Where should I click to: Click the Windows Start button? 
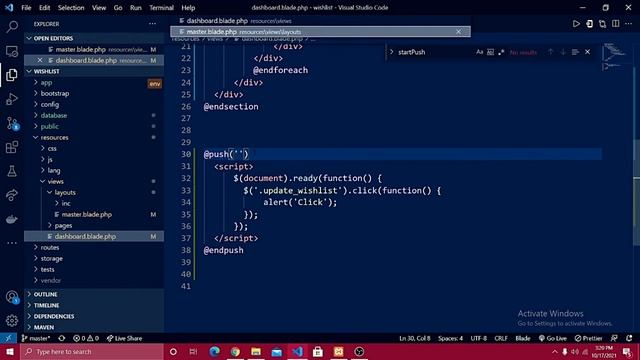10,352
